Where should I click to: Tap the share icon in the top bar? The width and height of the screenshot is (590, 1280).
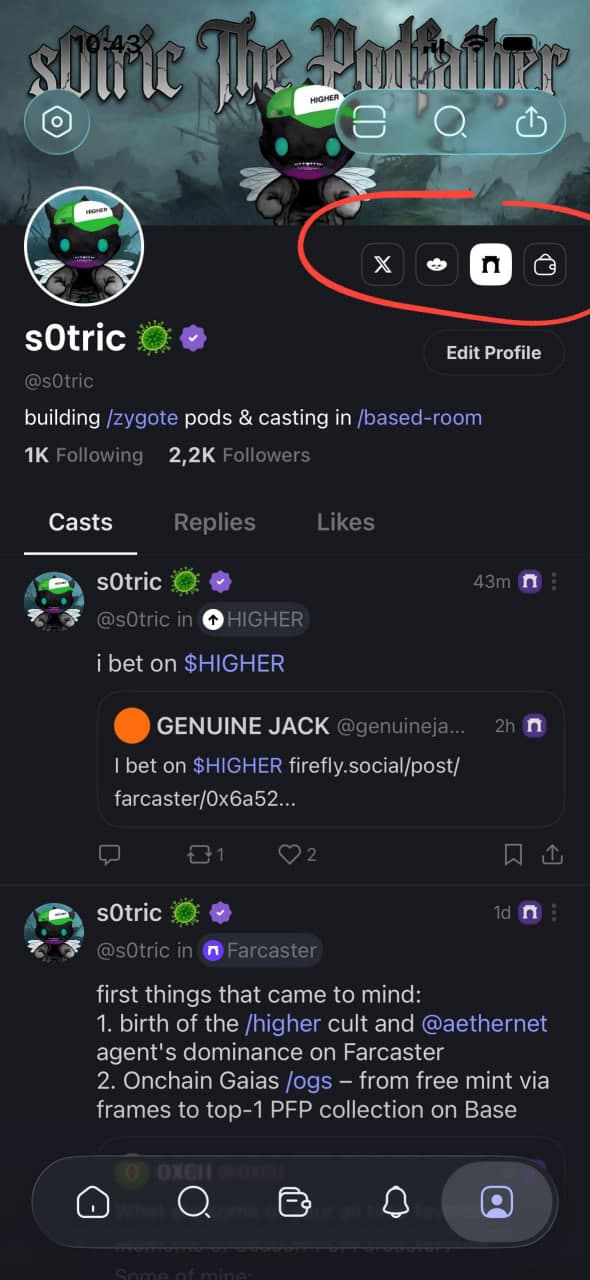pyautogui.click(x=531, y=122)
